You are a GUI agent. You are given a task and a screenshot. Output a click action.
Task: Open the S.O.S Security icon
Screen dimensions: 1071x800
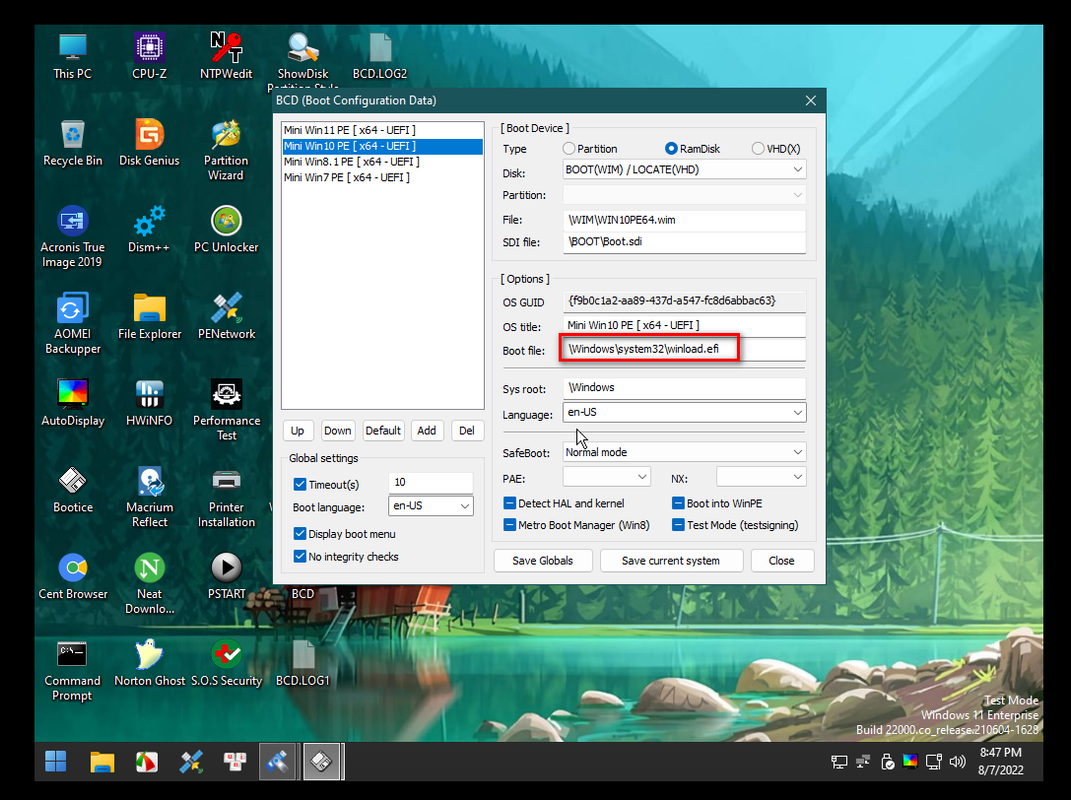point(226,663)
